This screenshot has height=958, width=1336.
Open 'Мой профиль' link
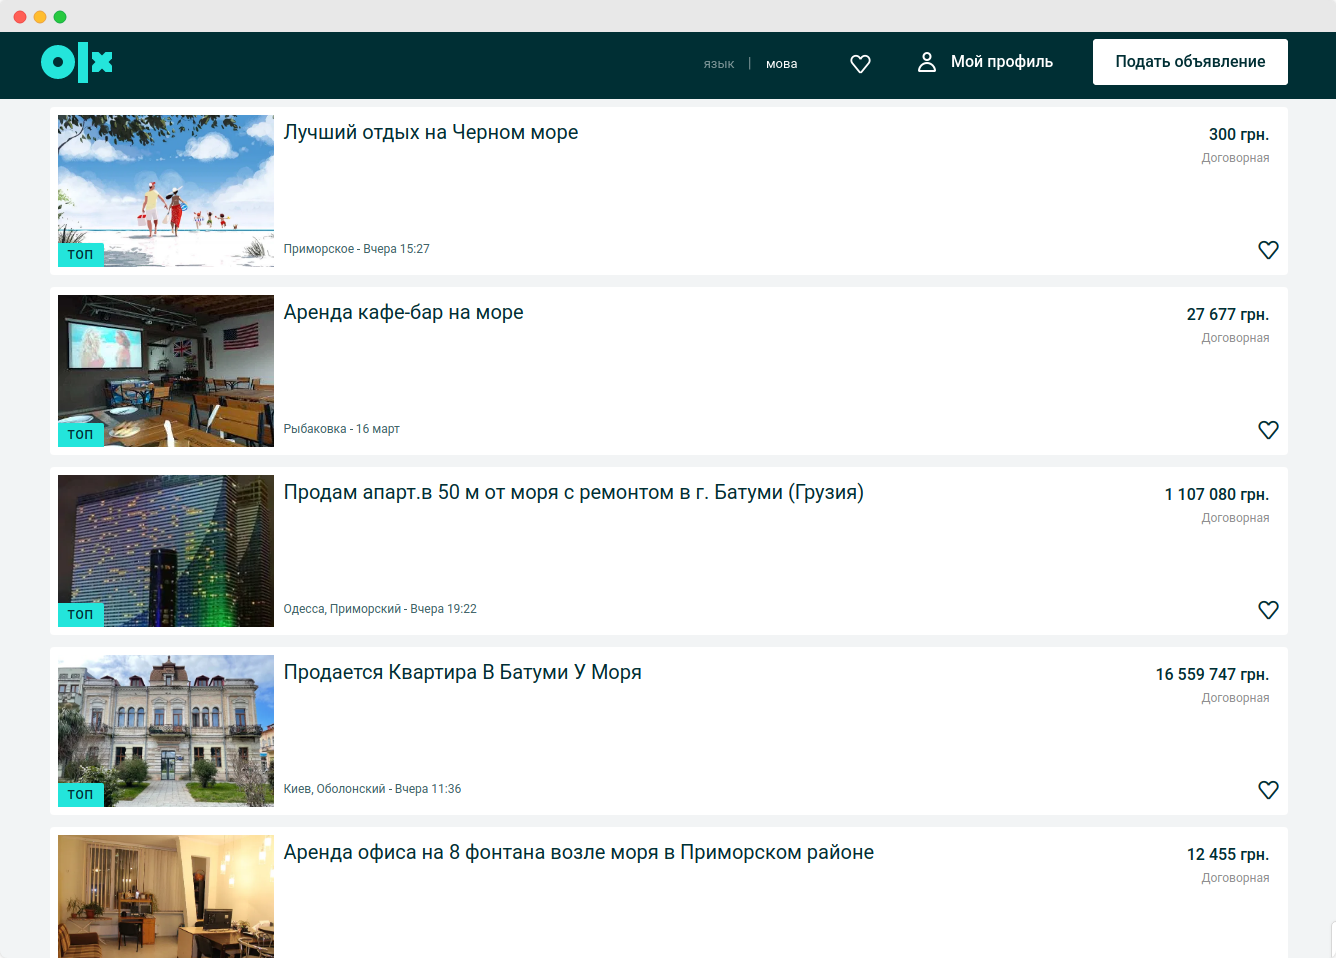coord(1002,62)
